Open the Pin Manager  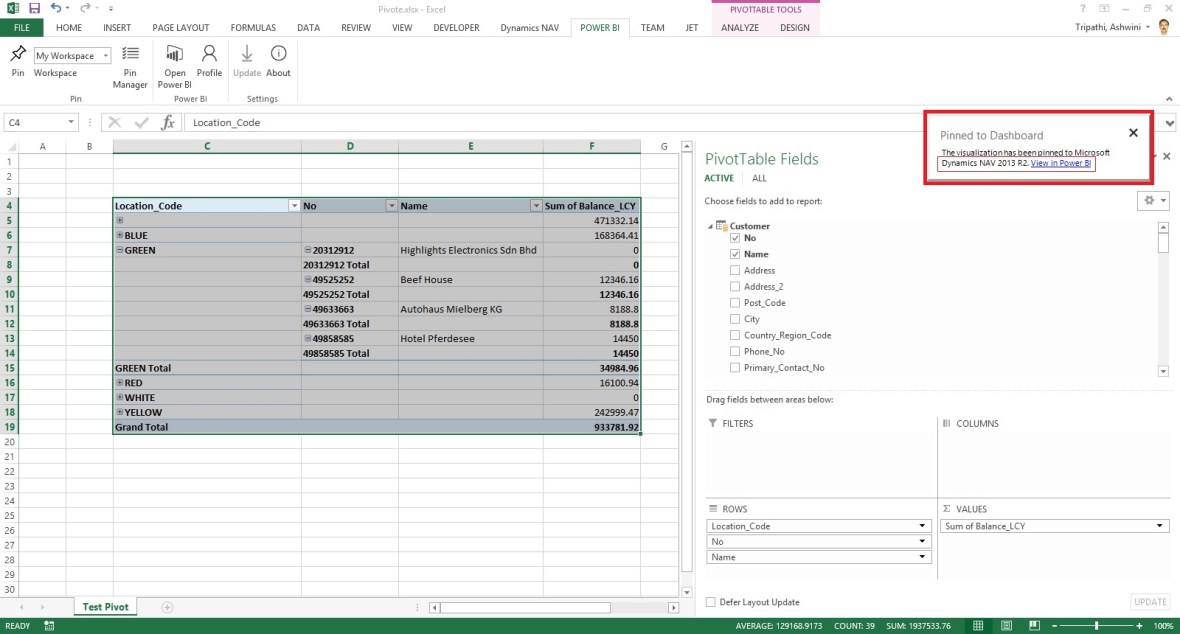(130, 62)
